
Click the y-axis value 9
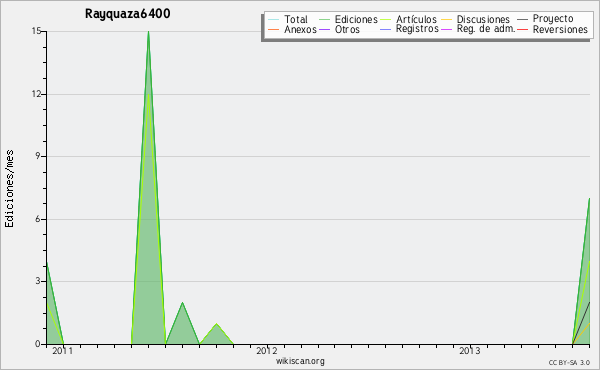tap(38, 156)
